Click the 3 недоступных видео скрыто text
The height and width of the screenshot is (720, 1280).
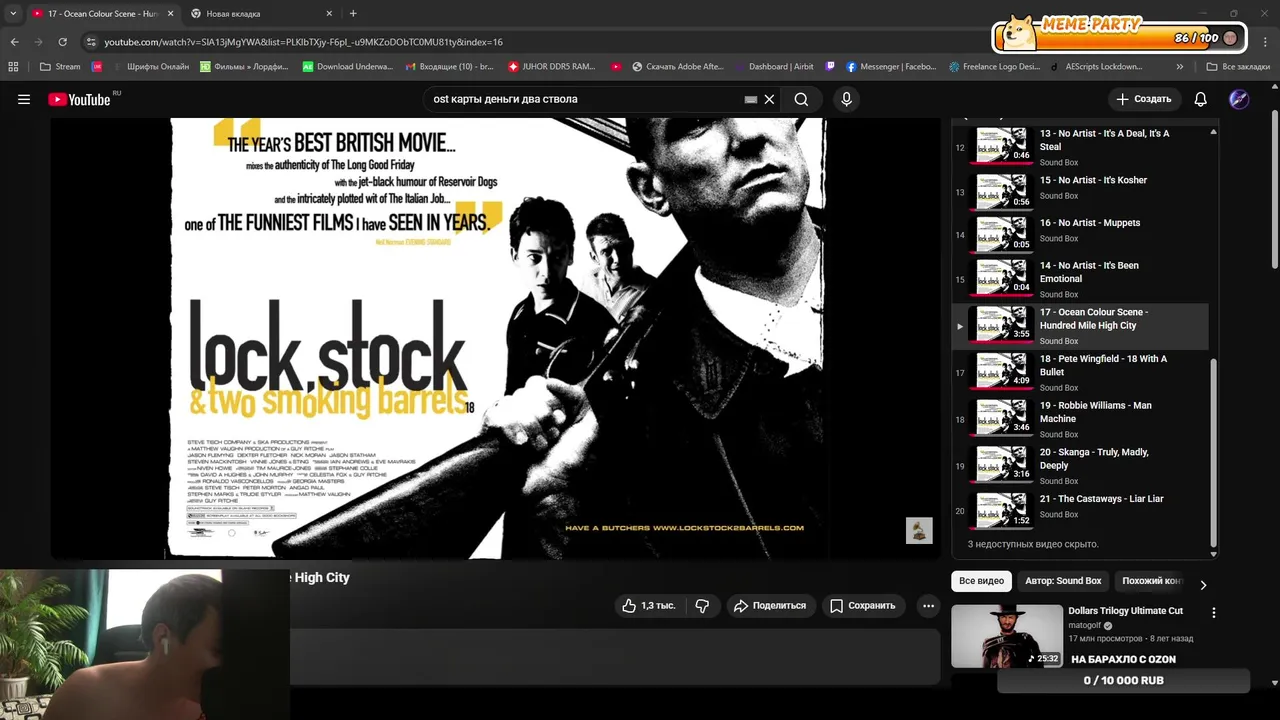[x=1033, y=544]
